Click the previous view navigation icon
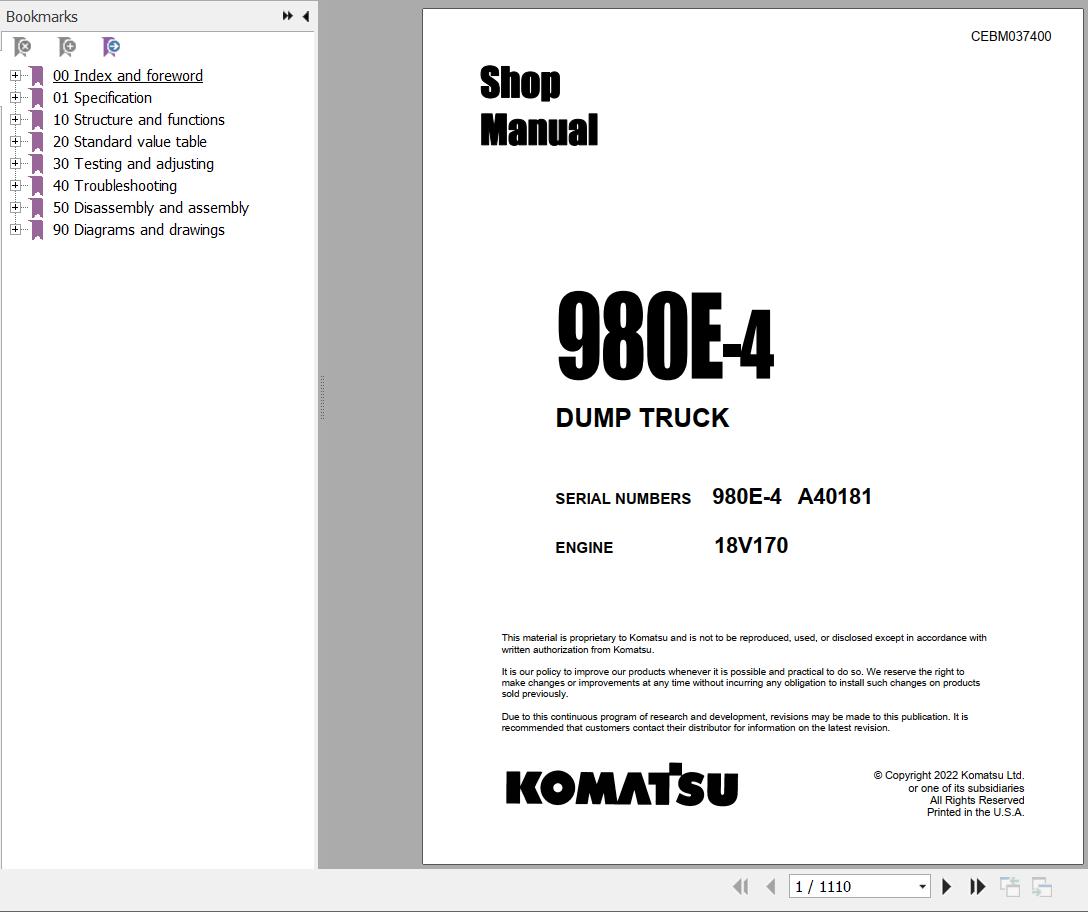Viewport: 1088px width, 912px height. (1010, 886)
